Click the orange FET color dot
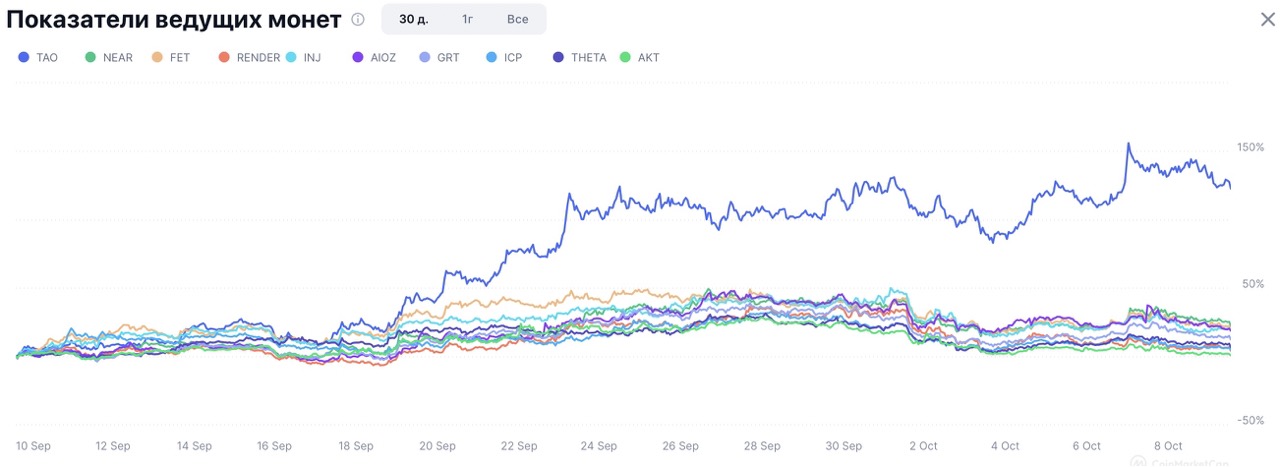This screenshot has width=1280, height=467. point(158,58)
